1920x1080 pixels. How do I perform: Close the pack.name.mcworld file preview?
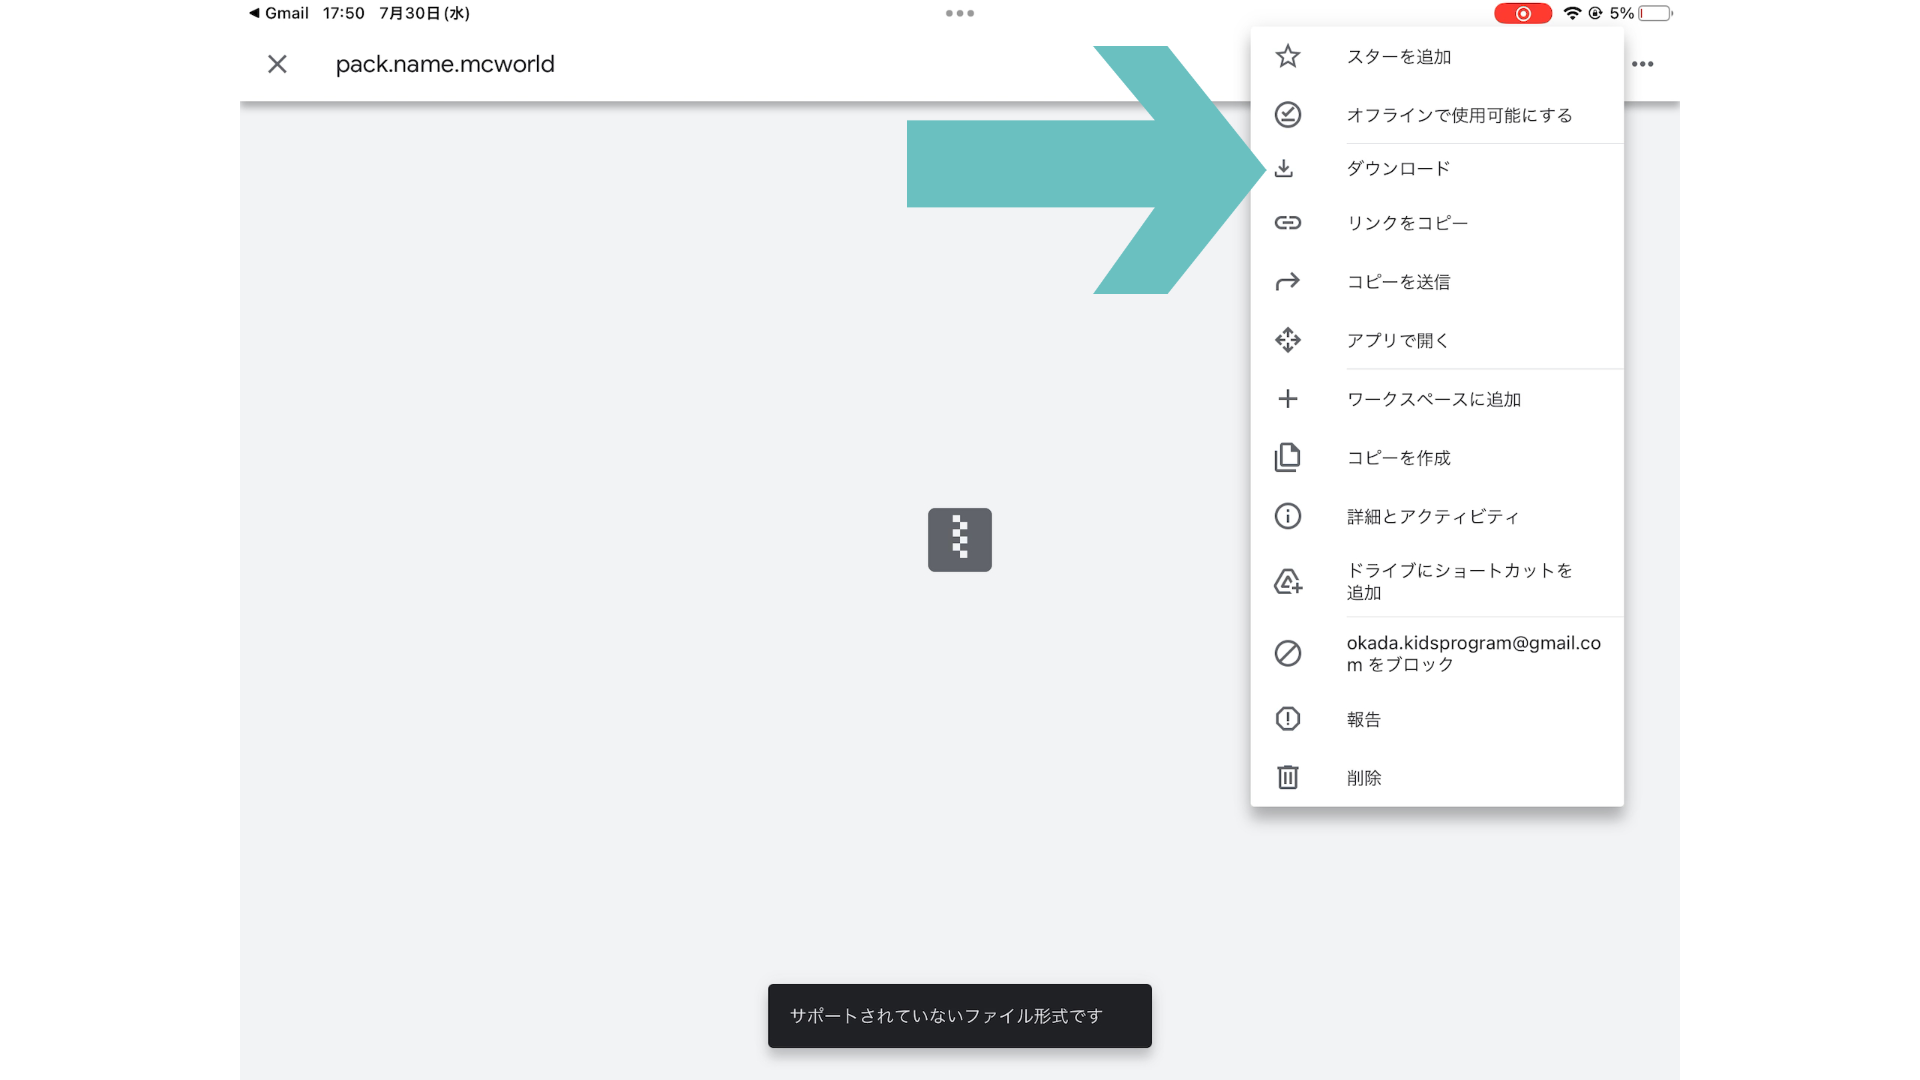[x=277, y=64]
